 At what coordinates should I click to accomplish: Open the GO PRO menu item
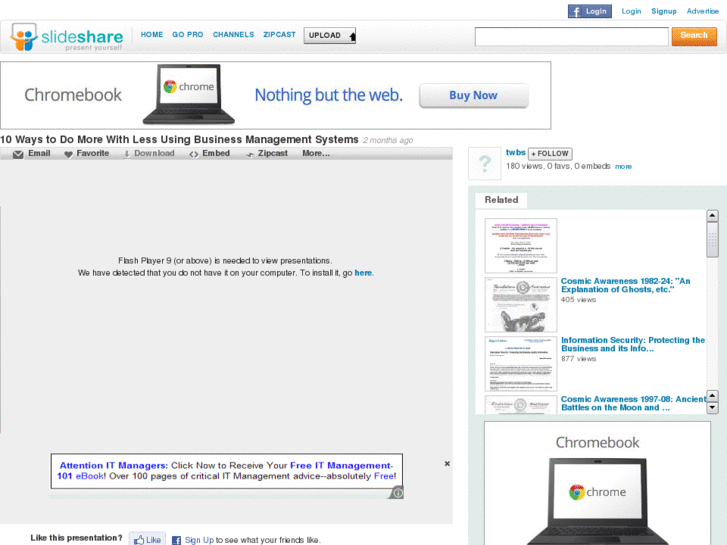(187, 35)
